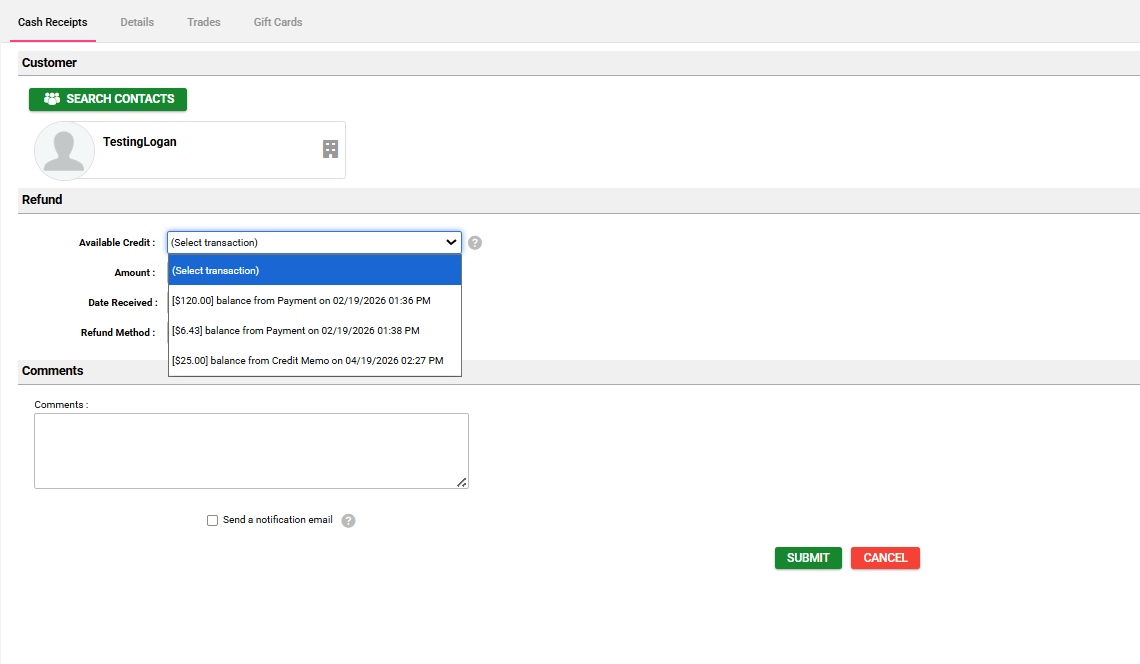
Task: Select the Cash Receipts tab
Action: (x=53, y=22)
